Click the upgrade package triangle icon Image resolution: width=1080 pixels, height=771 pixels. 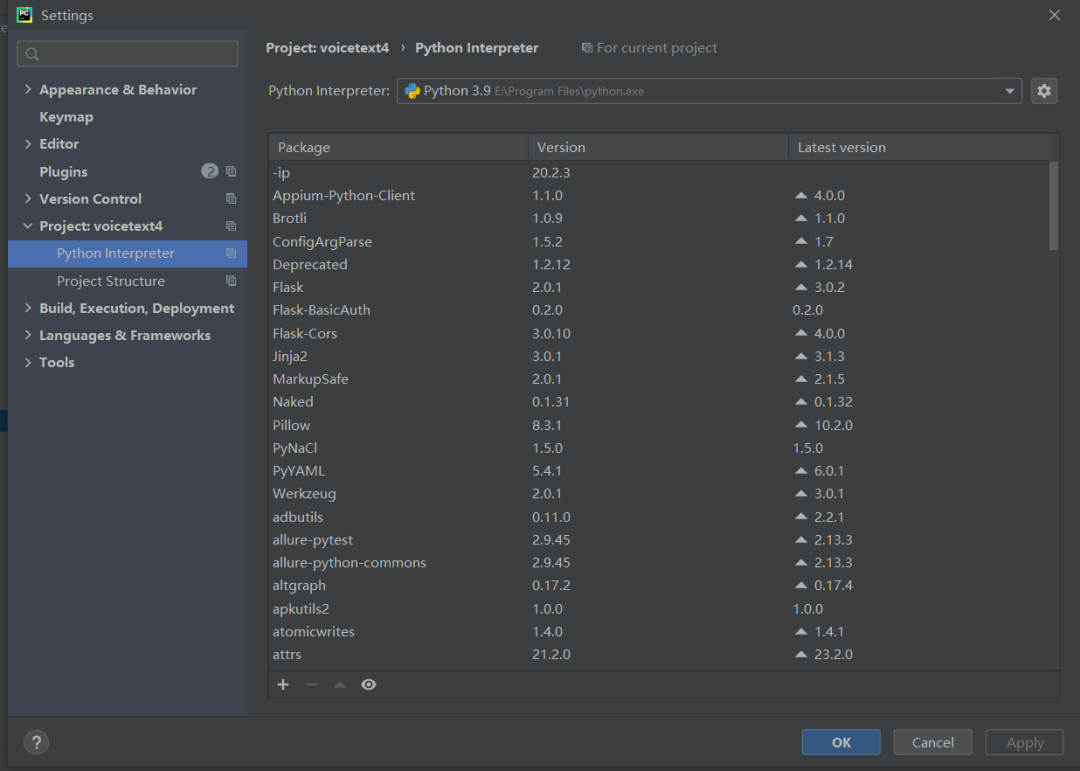tap(340, 684)
